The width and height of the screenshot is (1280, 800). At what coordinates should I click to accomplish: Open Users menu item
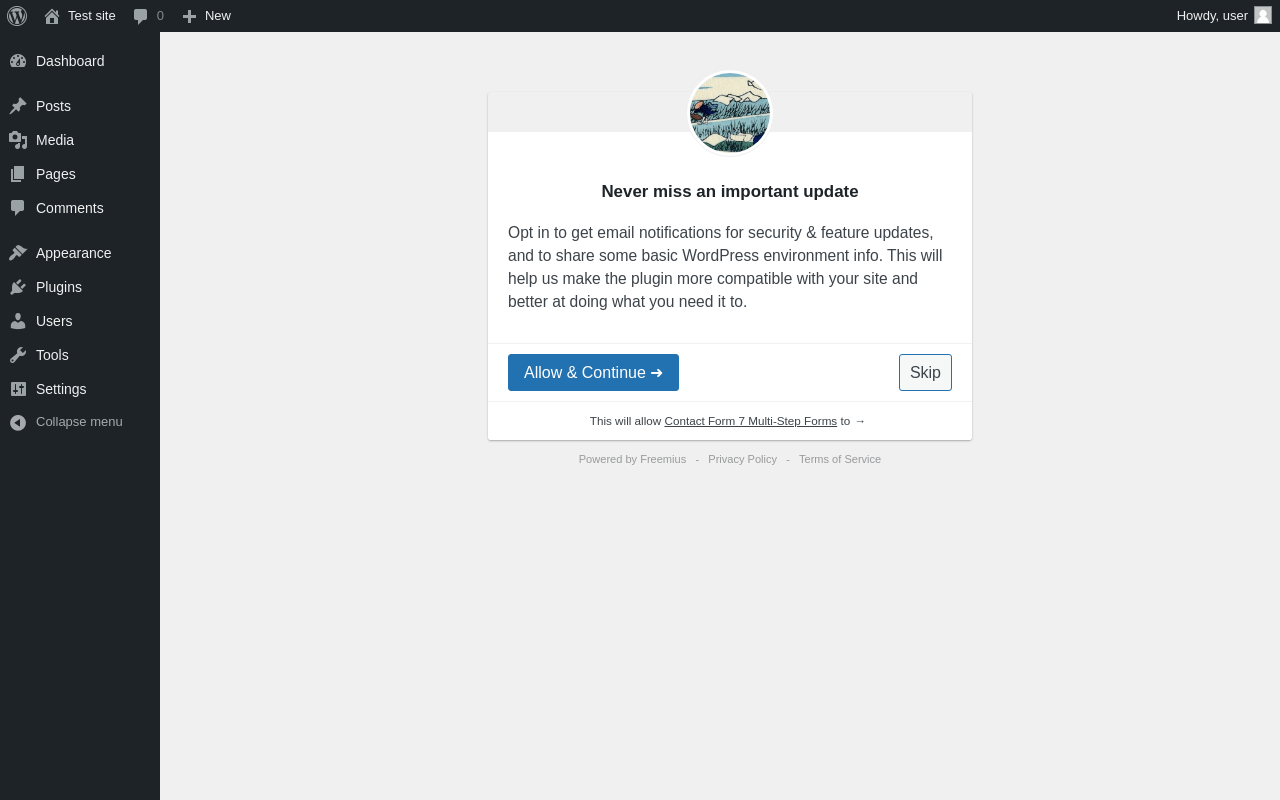coord(80,321)
